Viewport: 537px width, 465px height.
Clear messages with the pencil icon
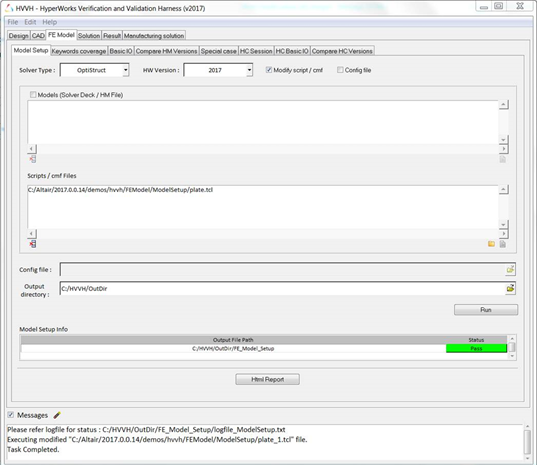(57, 415)
